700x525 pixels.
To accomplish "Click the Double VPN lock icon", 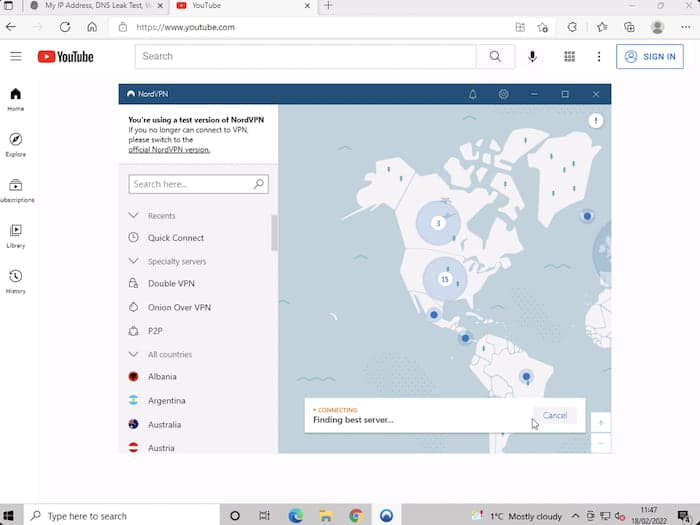I will point(133,283).
